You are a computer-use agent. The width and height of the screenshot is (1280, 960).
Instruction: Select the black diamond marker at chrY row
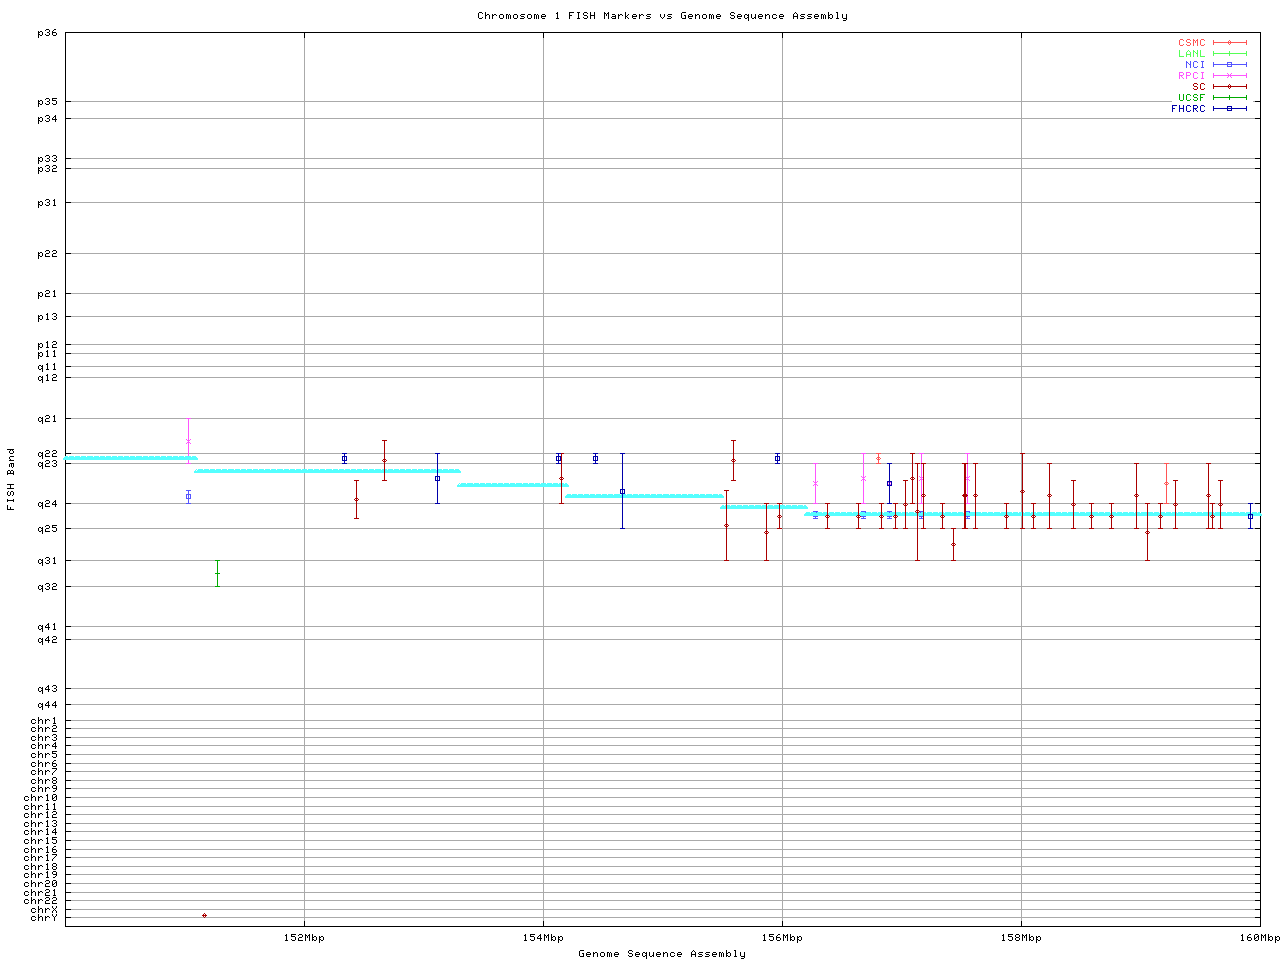(x=204, y=915)
